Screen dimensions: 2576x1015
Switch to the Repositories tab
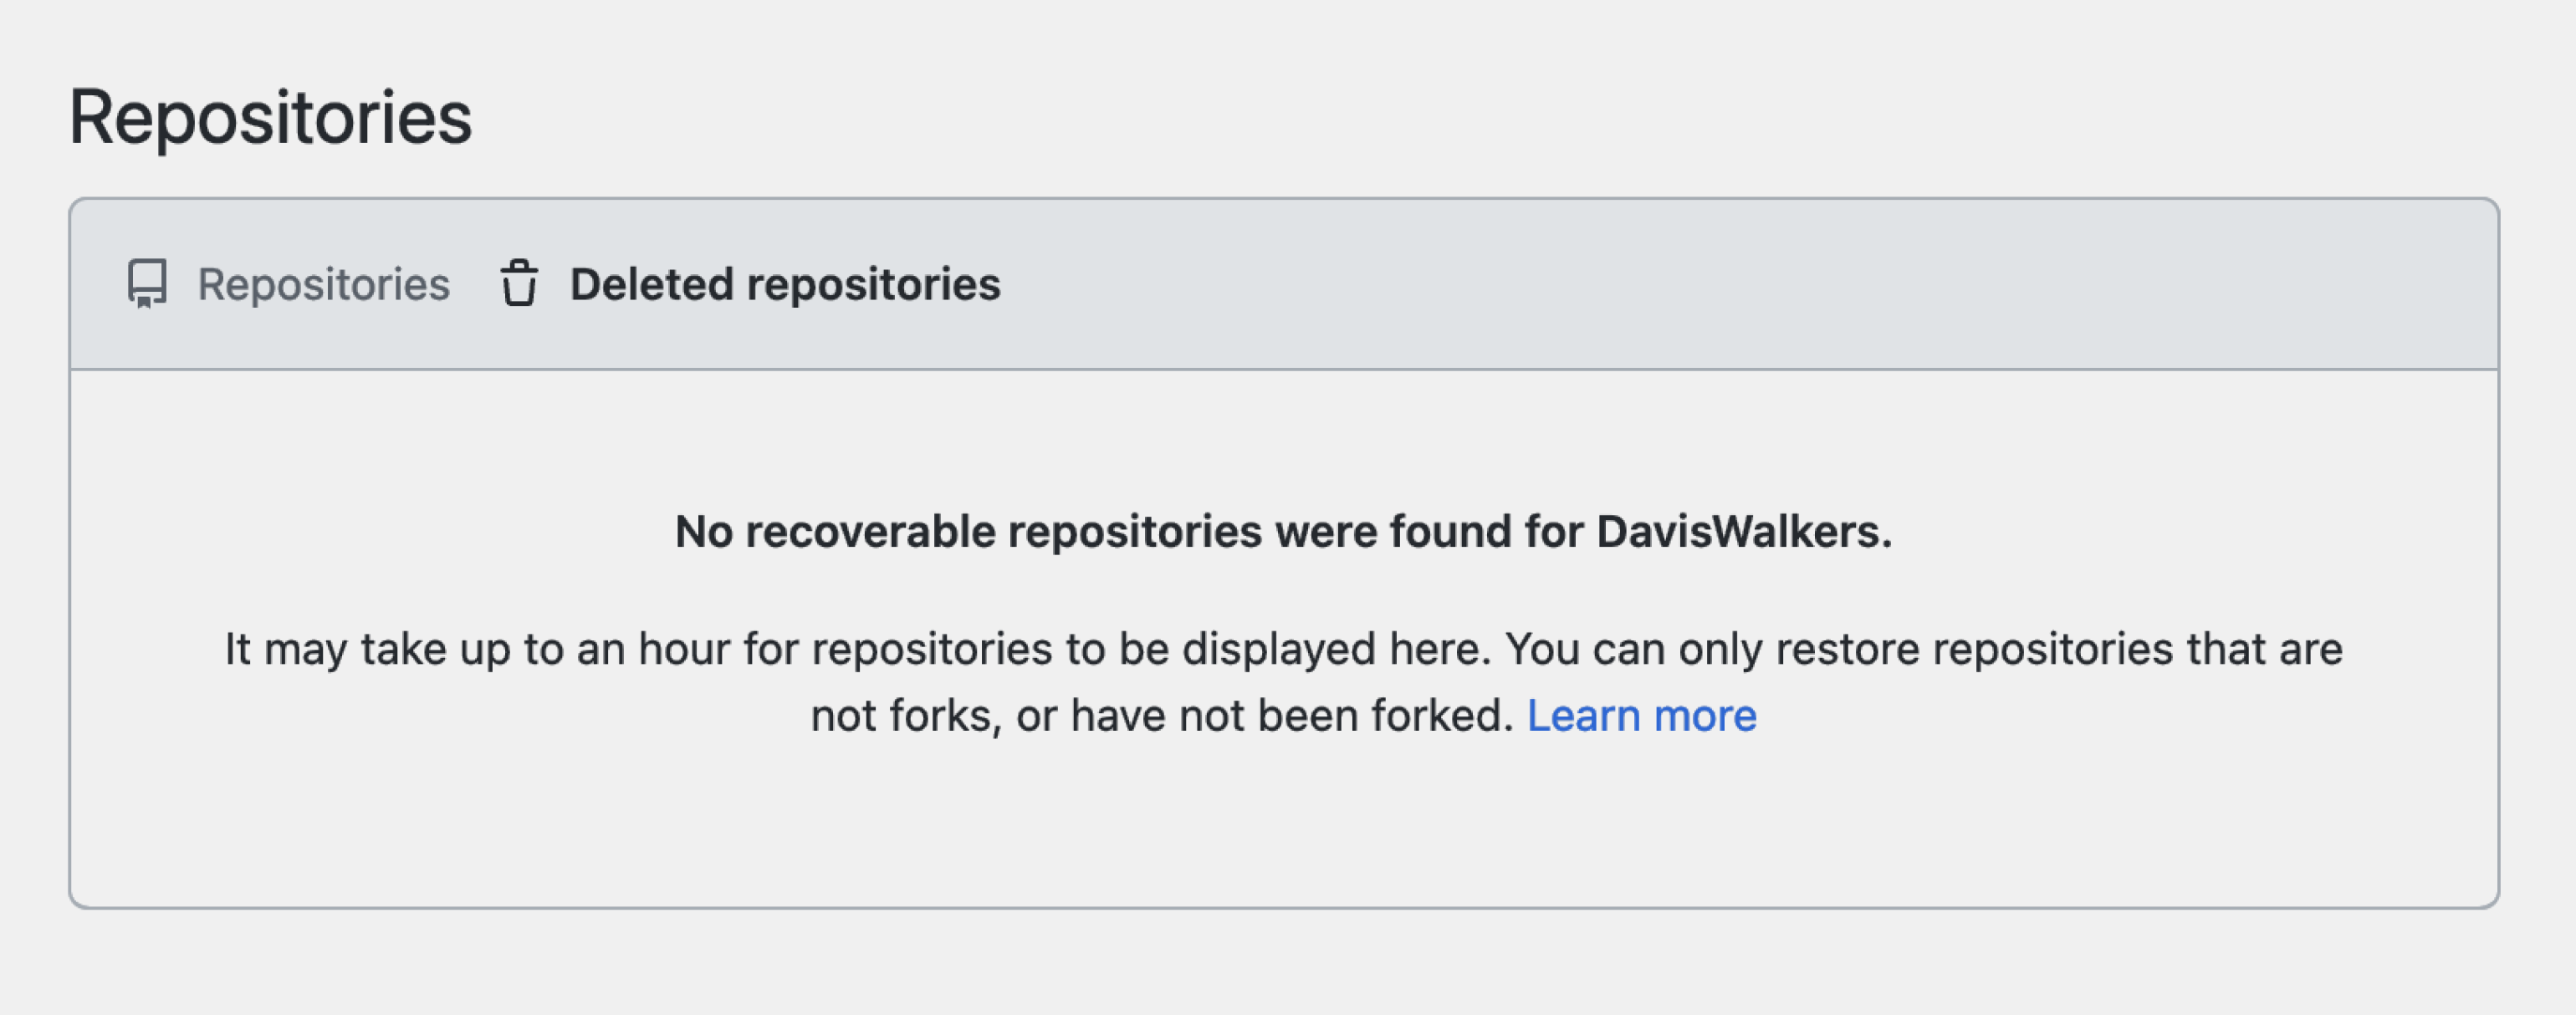pos(322,284)
